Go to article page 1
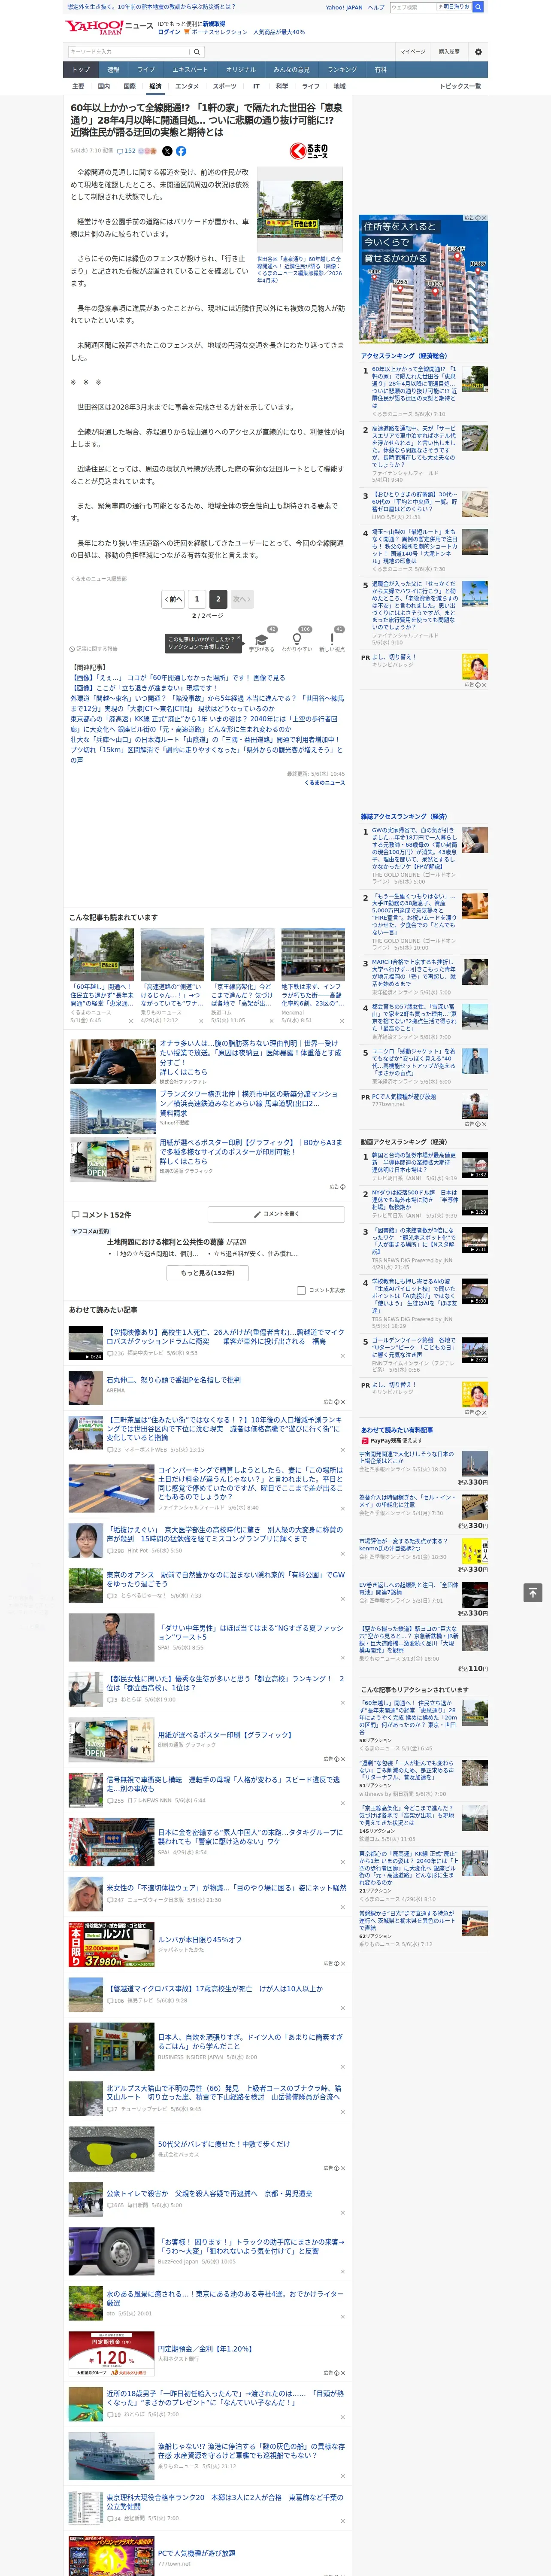551x2576 pixels. pyautogui.click(x=197, y=599)
